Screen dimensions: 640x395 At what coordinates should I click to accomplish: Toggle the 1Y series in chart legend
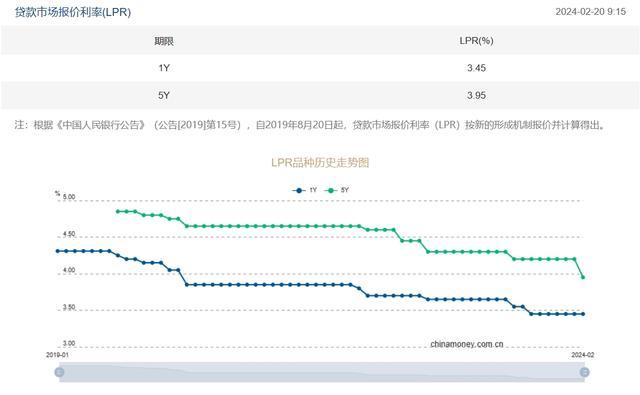click(304, 190)
